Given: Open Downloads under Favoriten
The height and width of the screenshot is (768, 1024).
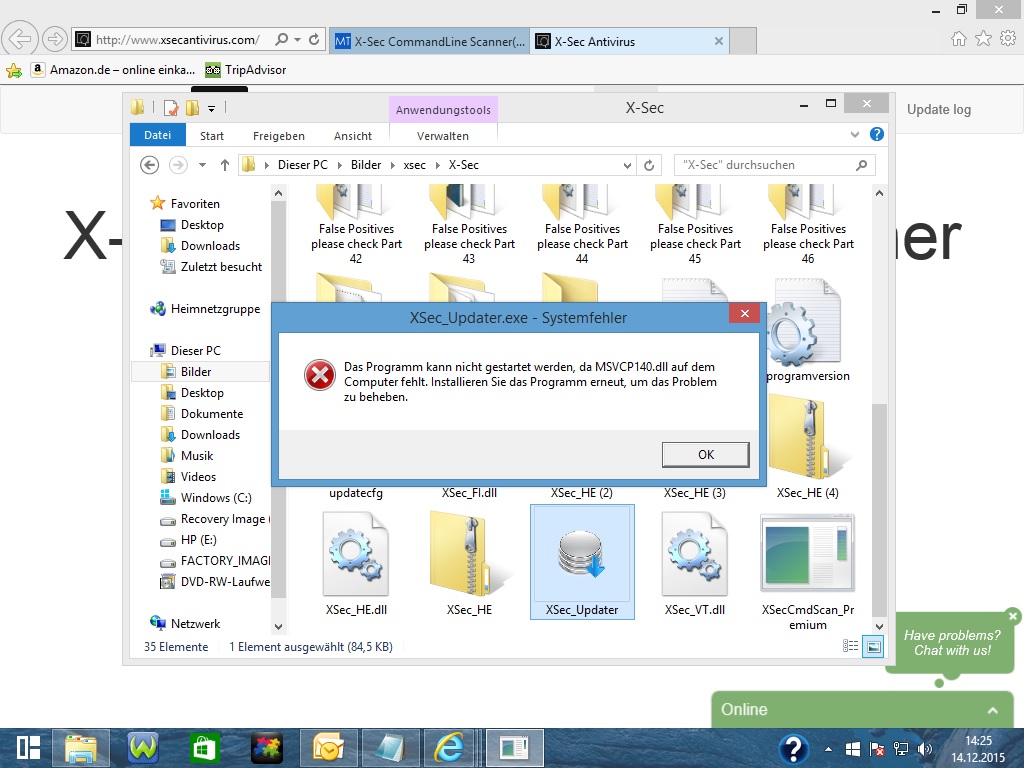Looking at the screenshot, I should coord(200,246).
